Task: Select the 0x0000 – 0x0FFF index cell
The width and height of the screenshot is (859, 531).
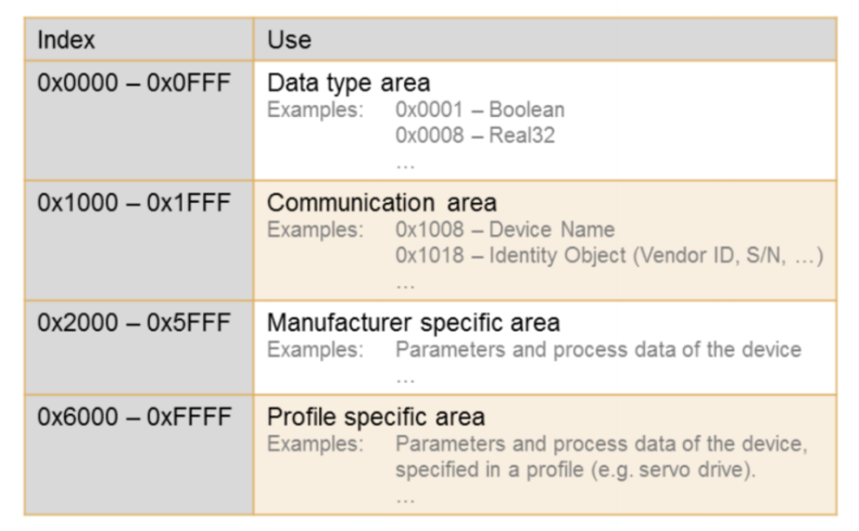Action: pyautogui.click(x=133, y=82)
